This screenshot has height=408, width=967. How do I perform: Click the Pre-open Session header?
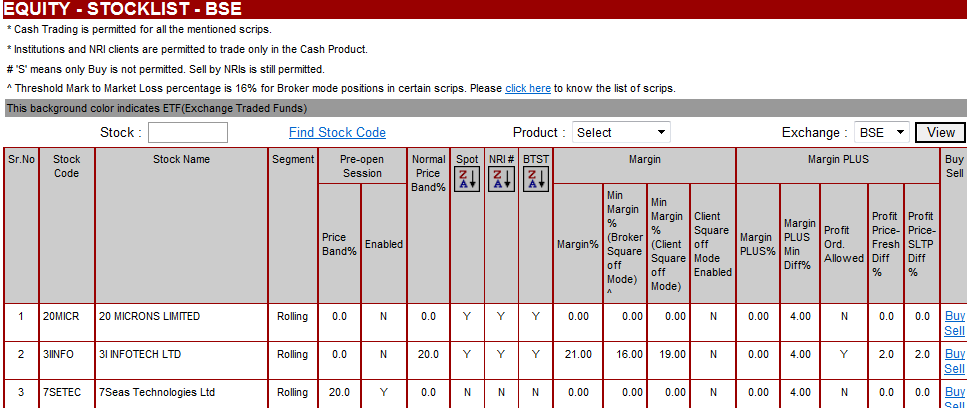362,166
